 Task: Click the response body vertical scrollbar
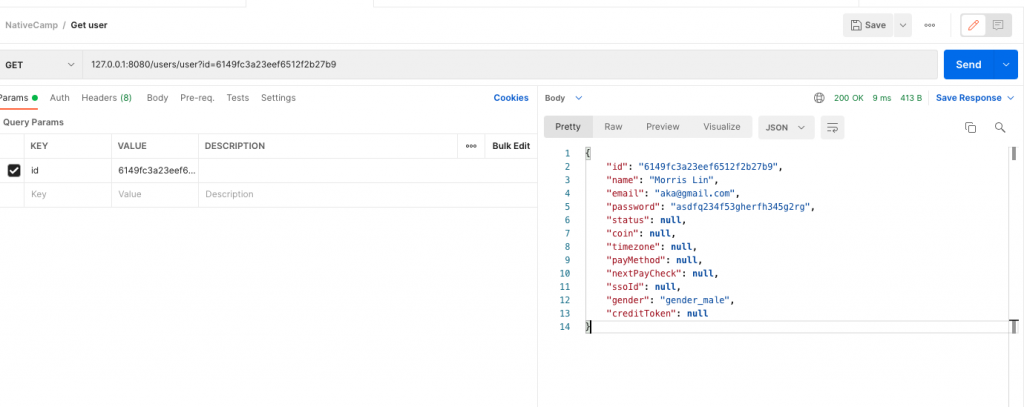pos(1014,154)
